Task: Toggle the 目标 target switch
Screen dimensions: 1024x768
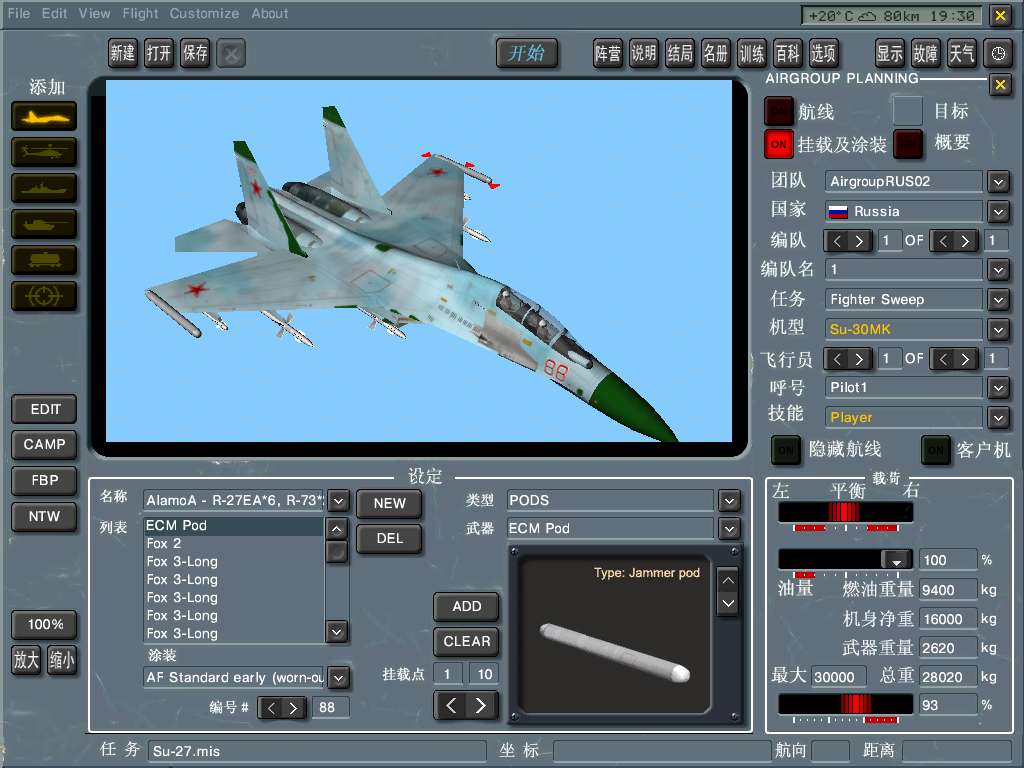Action: [908, 110]
